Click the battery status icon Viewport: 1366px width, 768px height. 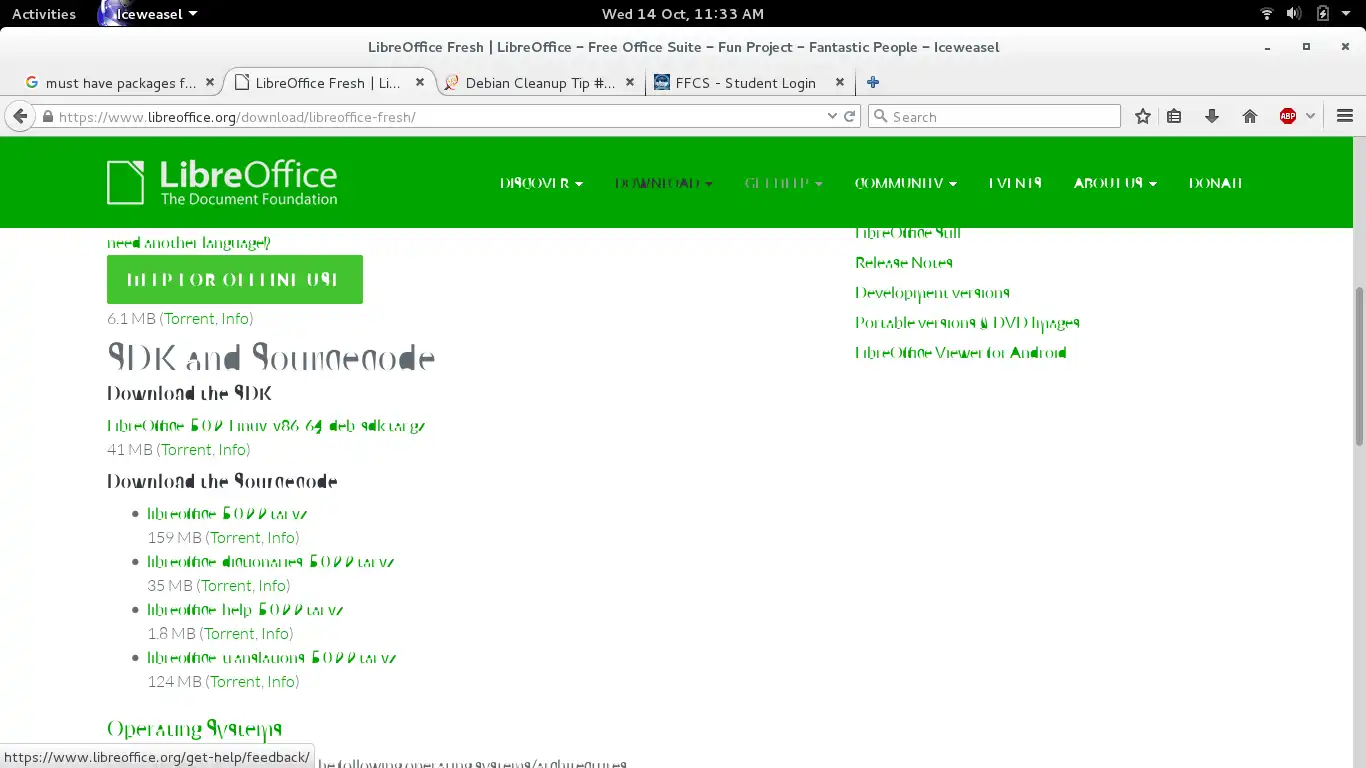coord(1323,14)
